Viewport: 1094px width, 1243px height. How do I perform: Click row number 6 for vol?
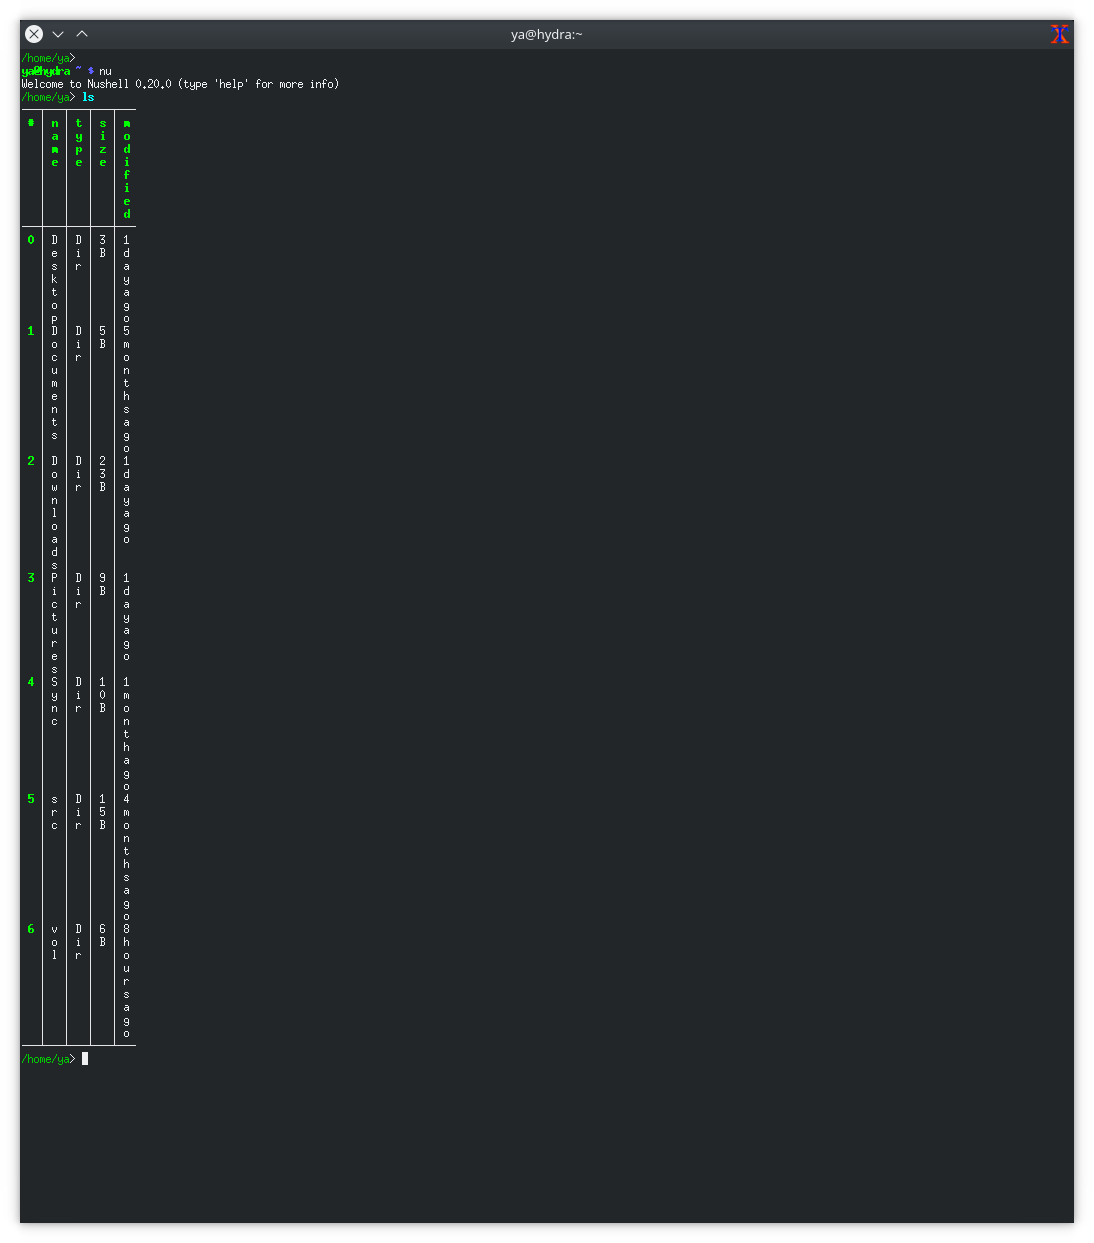(30, 928)
